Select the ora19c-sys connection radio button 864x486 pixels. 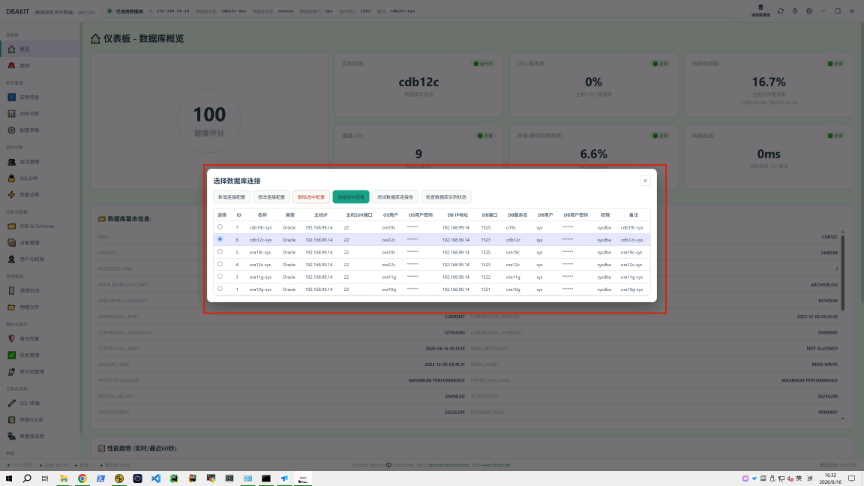220,252
